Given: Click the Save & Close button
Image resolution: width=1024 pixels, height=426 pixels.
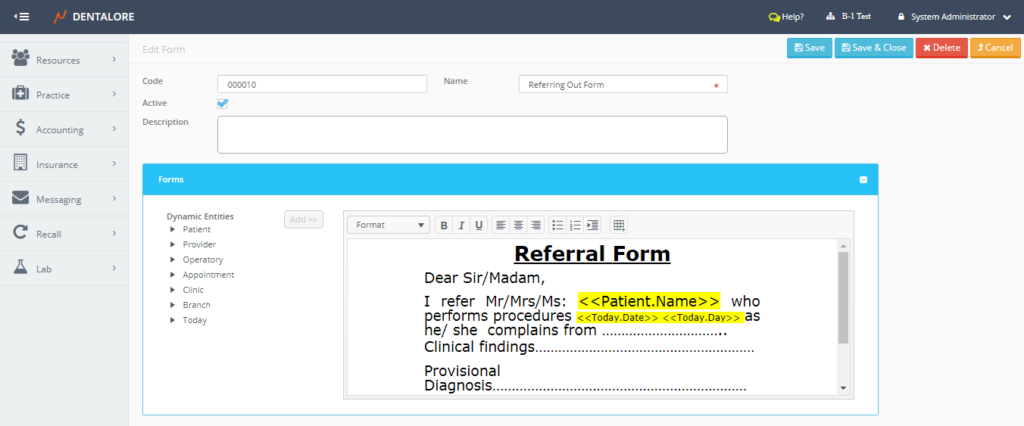Looking at the screenshot, I should [874, 48].
